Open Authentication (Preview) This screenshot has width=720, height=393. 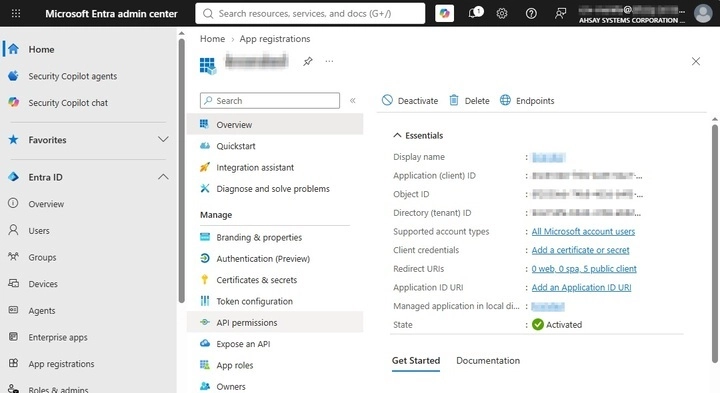click(263, 259)
